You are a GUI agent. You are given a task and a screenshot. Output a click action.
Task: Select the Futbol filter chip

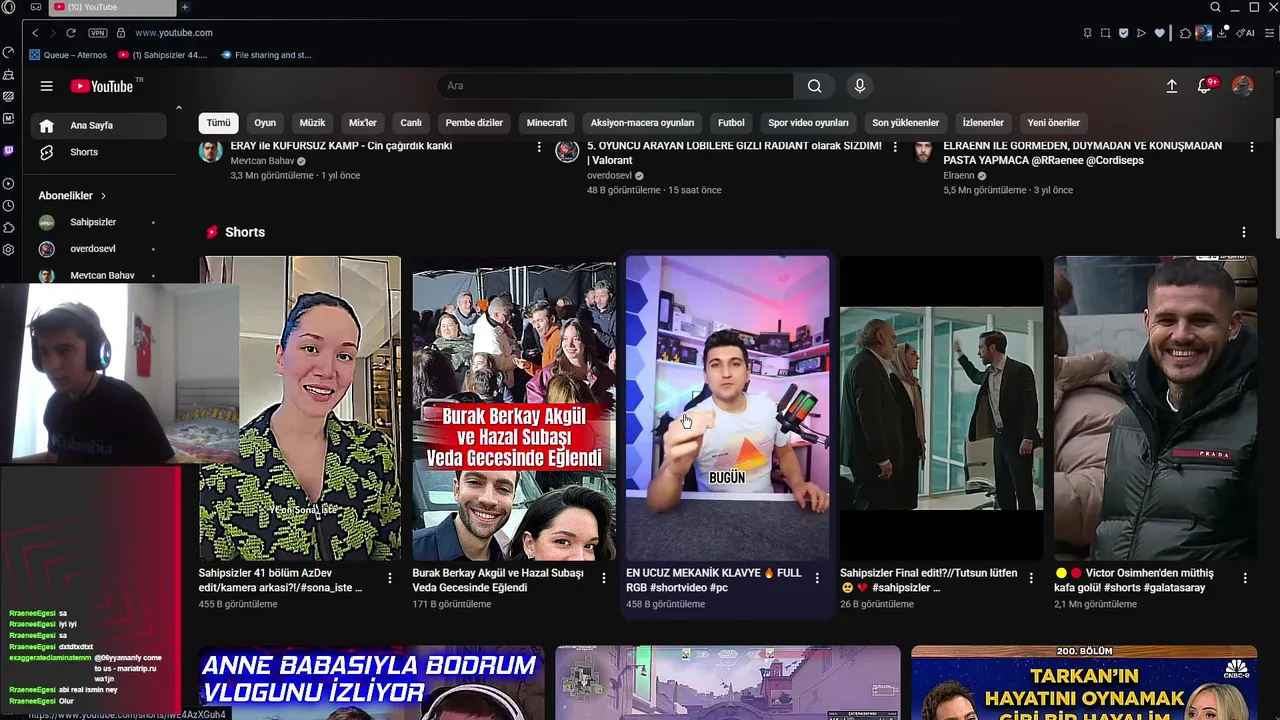coord(731,123)
